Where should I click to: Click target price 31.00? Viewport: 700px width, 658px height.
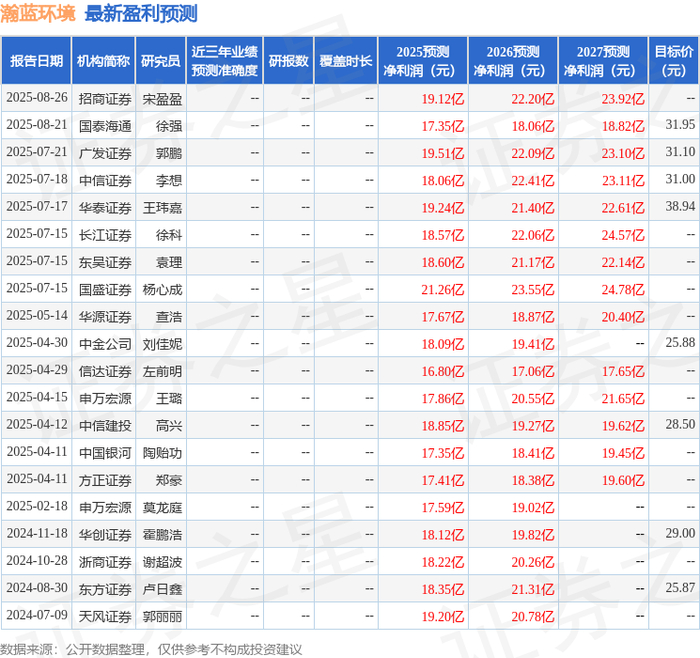click(x=680, y=179)
